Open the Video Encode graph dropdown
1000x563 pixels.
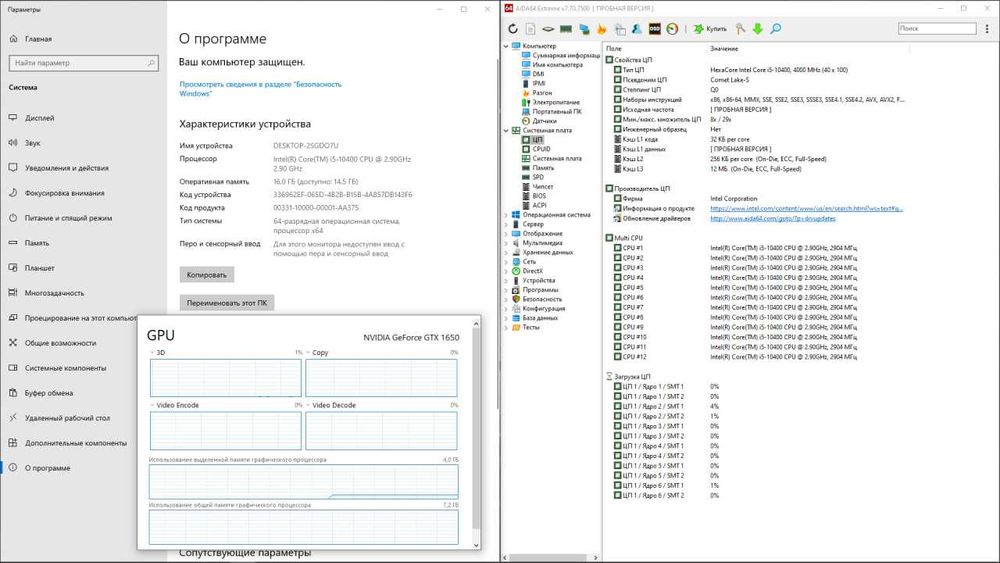coord(152,406)
